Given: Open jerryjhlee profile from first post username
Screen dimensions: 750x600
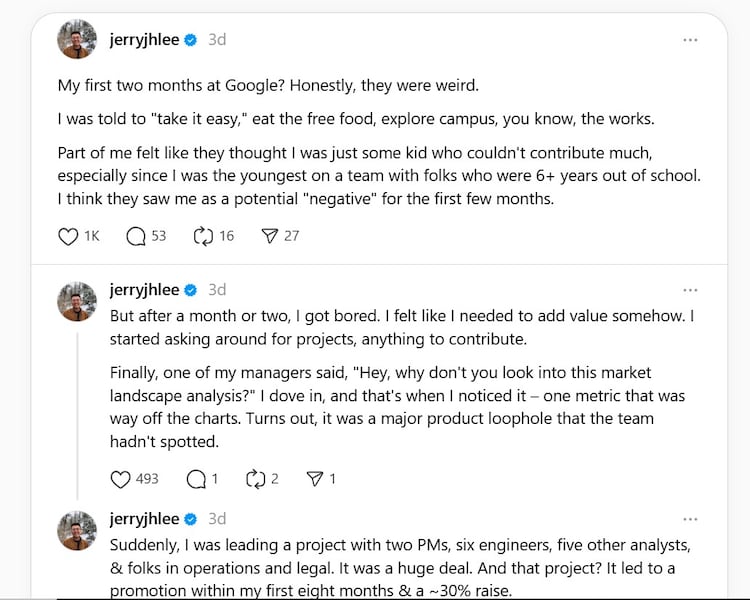Looking at the screenshot, I should [144, 40].
